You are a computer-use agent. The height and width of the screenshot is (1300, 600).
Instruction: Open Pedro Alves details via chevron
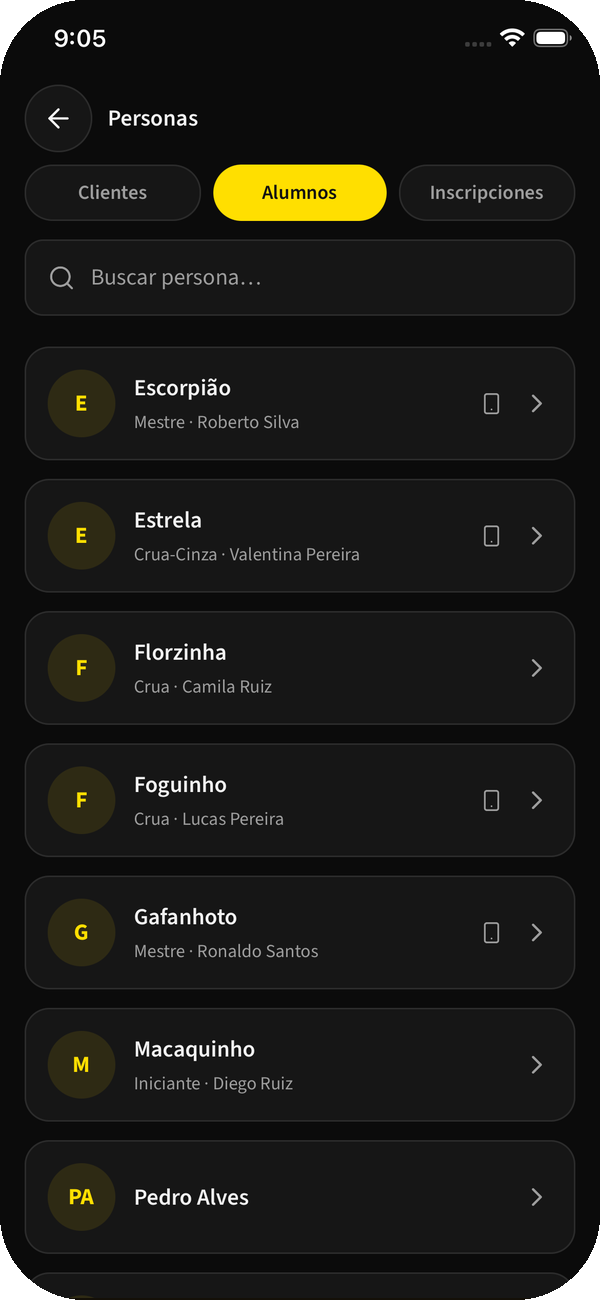pyautogui.click(x=537, y=1197)
